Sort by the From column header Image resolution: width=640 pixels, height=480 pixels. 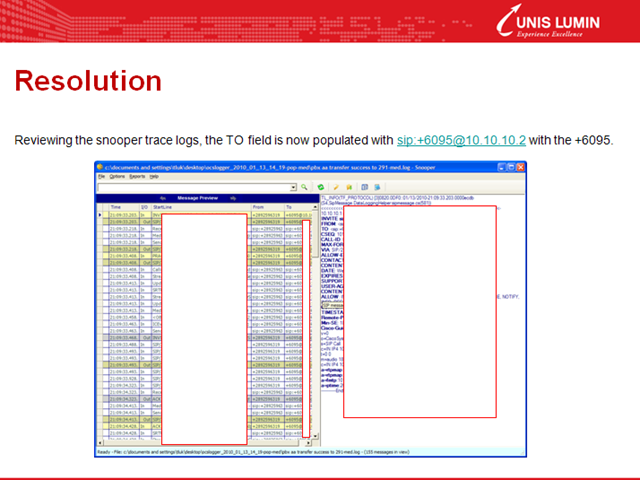click(267, 207)
